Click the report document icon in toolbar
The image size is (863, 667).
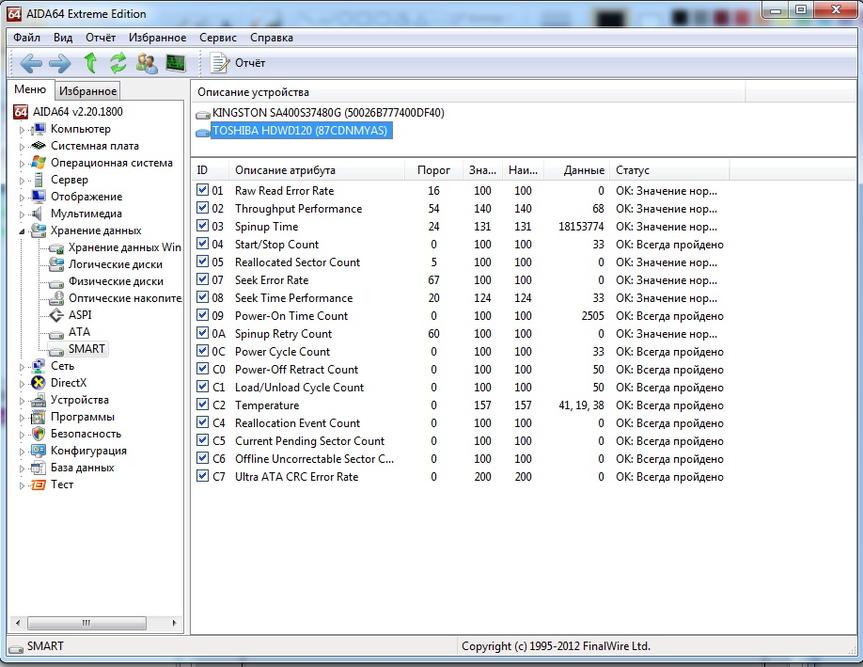(219, 63)
